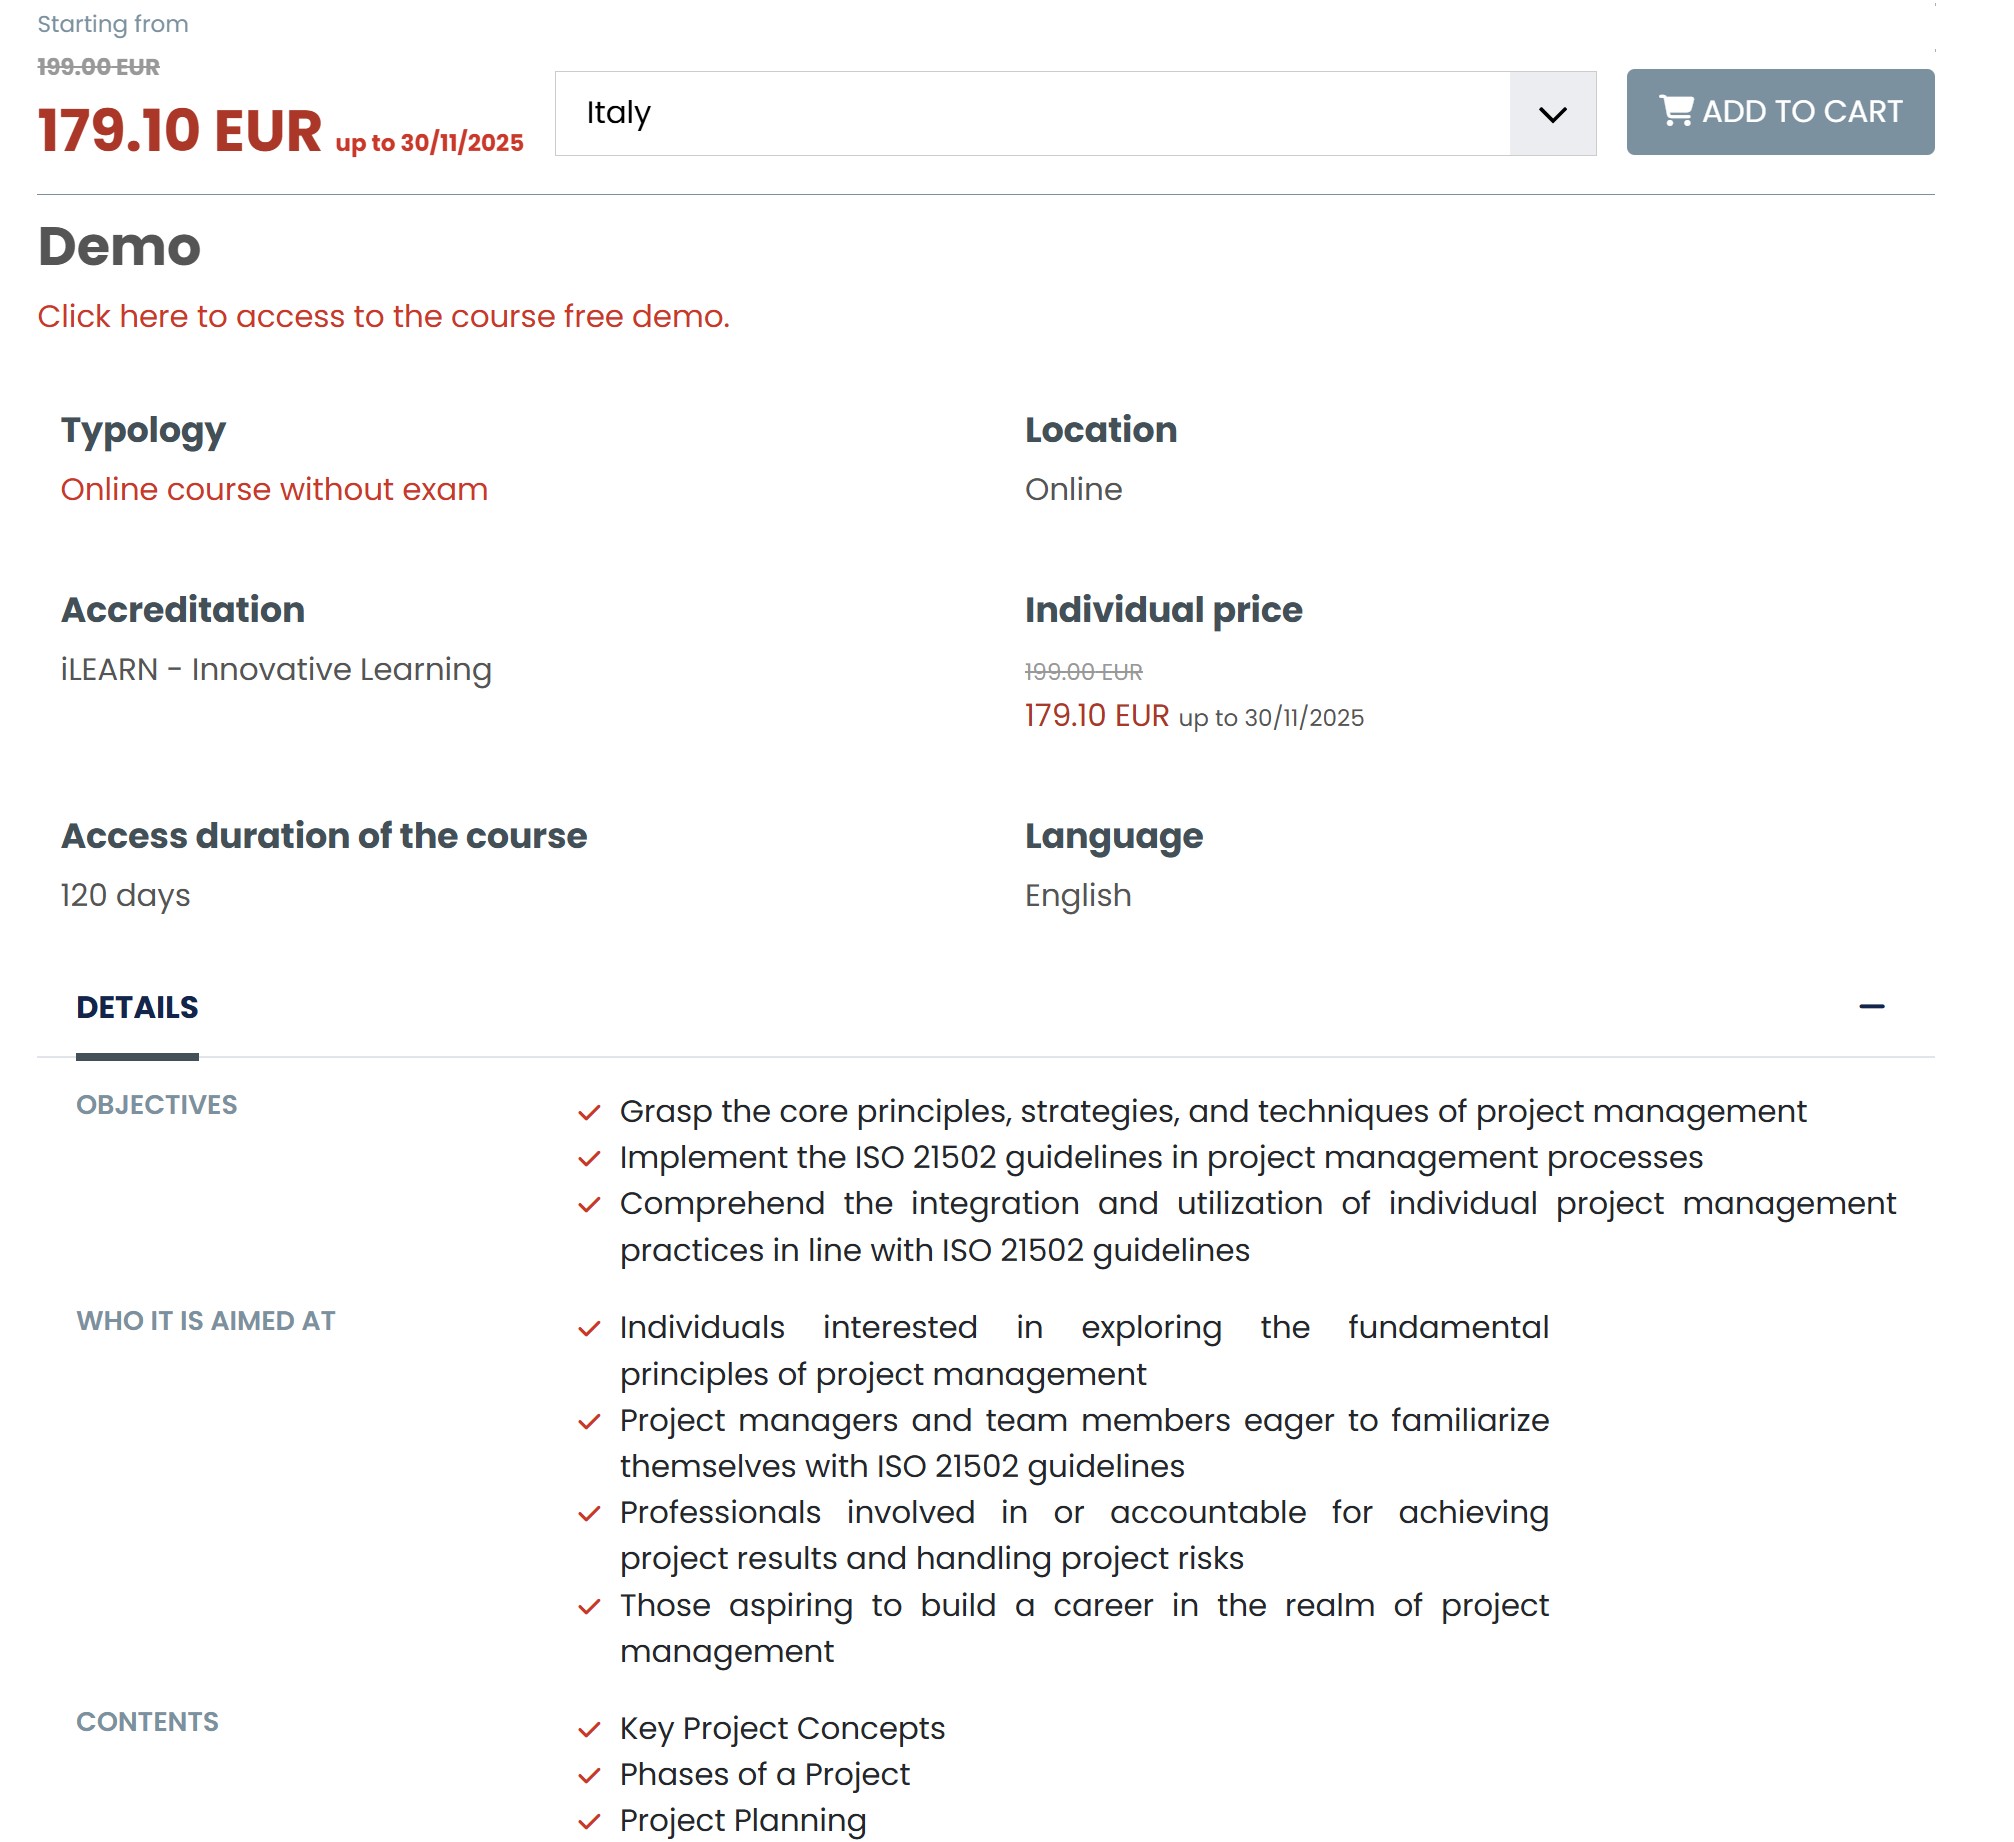Select the DETAILS tab

137,1007
